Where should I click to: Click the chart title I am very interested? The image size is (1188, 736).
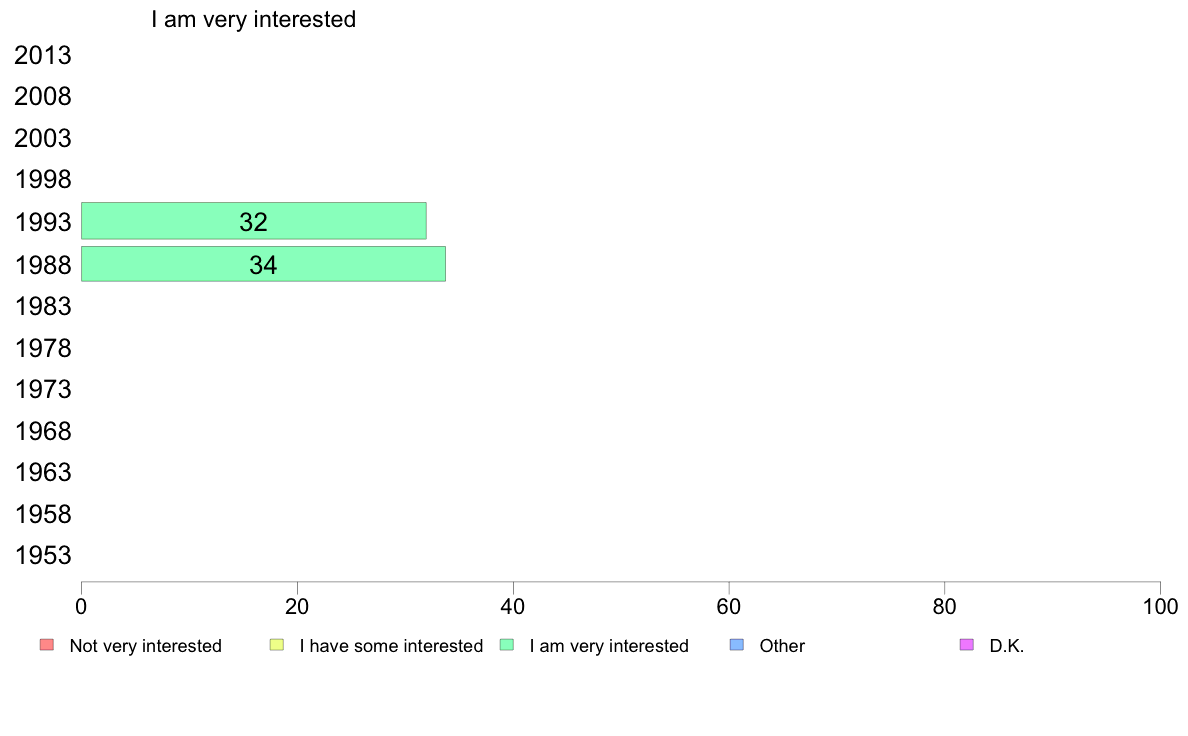253,19
